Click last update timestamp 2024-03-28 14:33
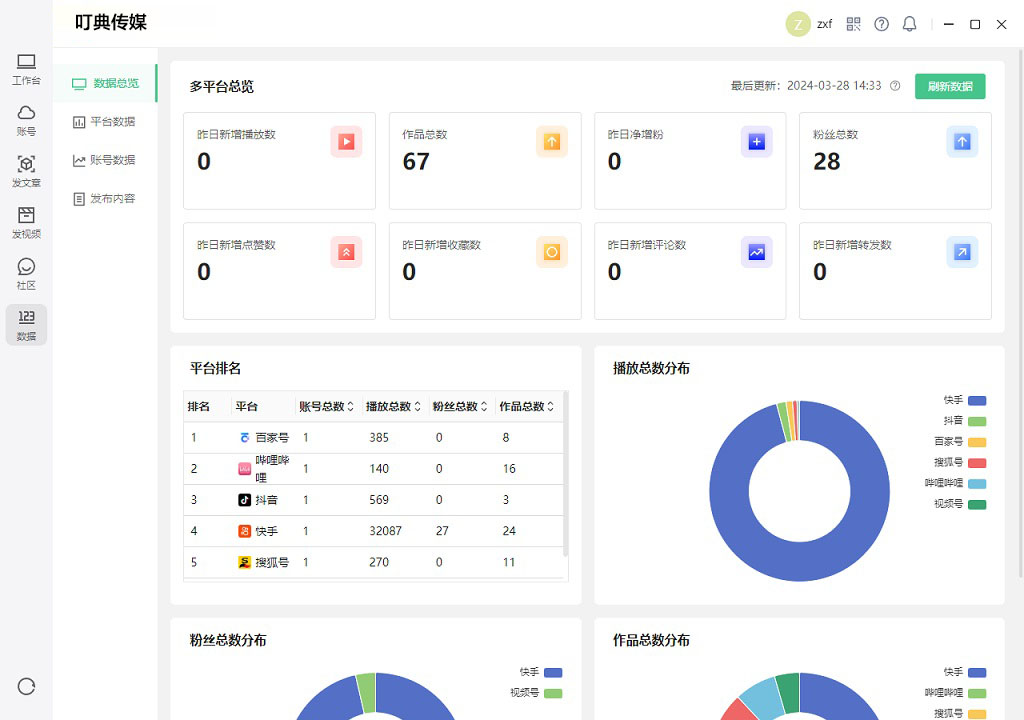Viewport: 1024px width, 720px height. tap(834, 86)
